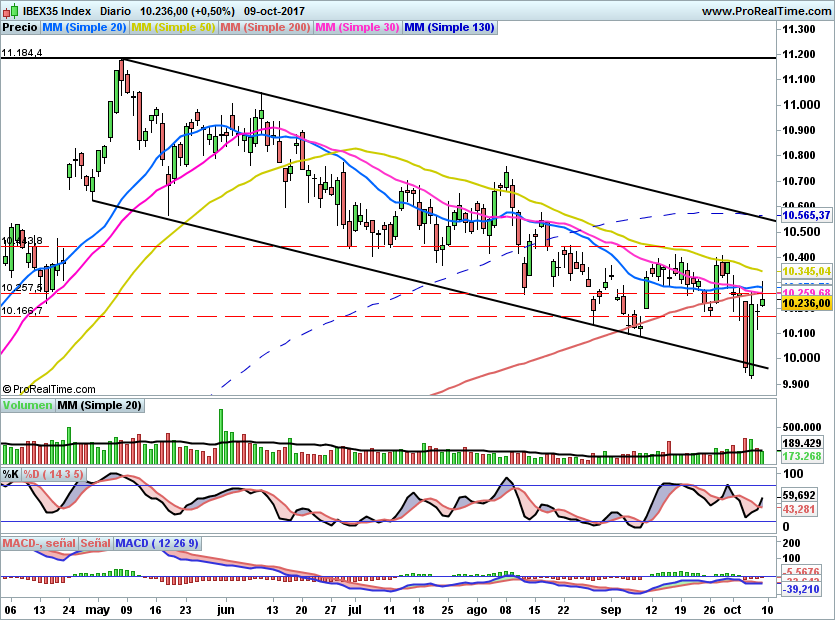
Task: Click the IBEX35 Index title
Action: (57, 11)
